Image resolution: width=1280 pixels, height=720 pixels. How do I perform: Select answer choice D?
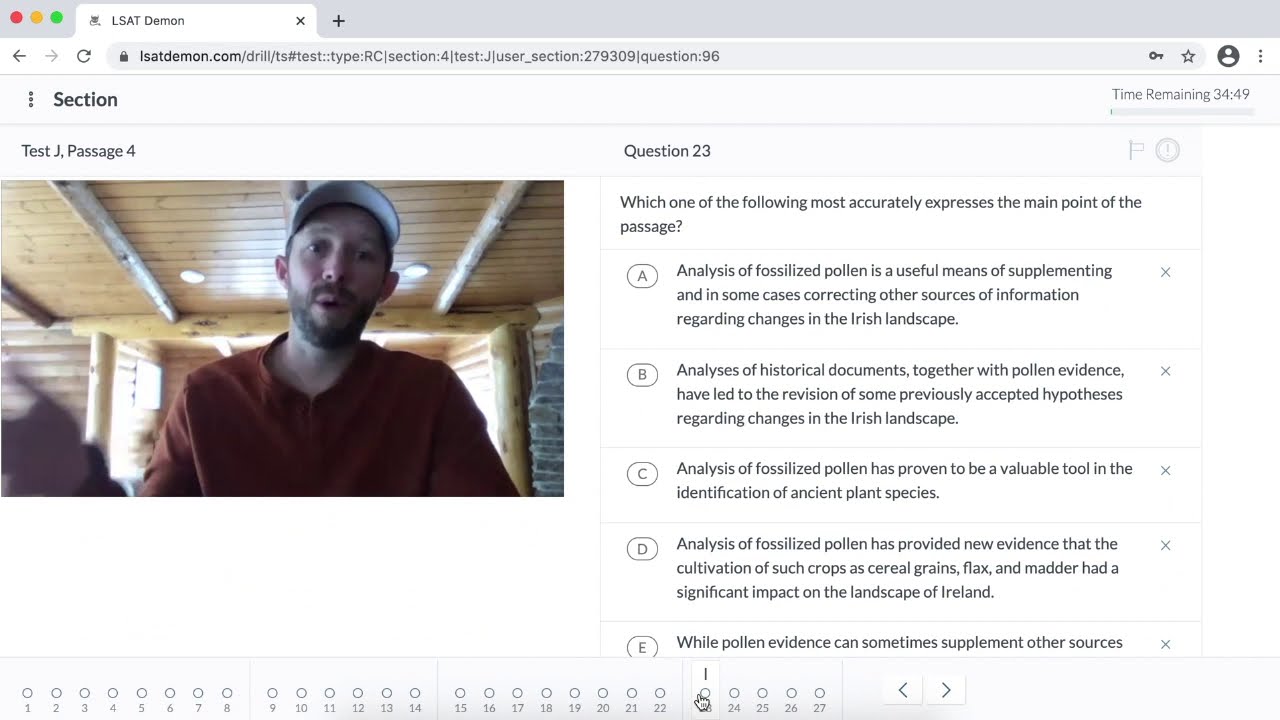click(x=642, y=549)
